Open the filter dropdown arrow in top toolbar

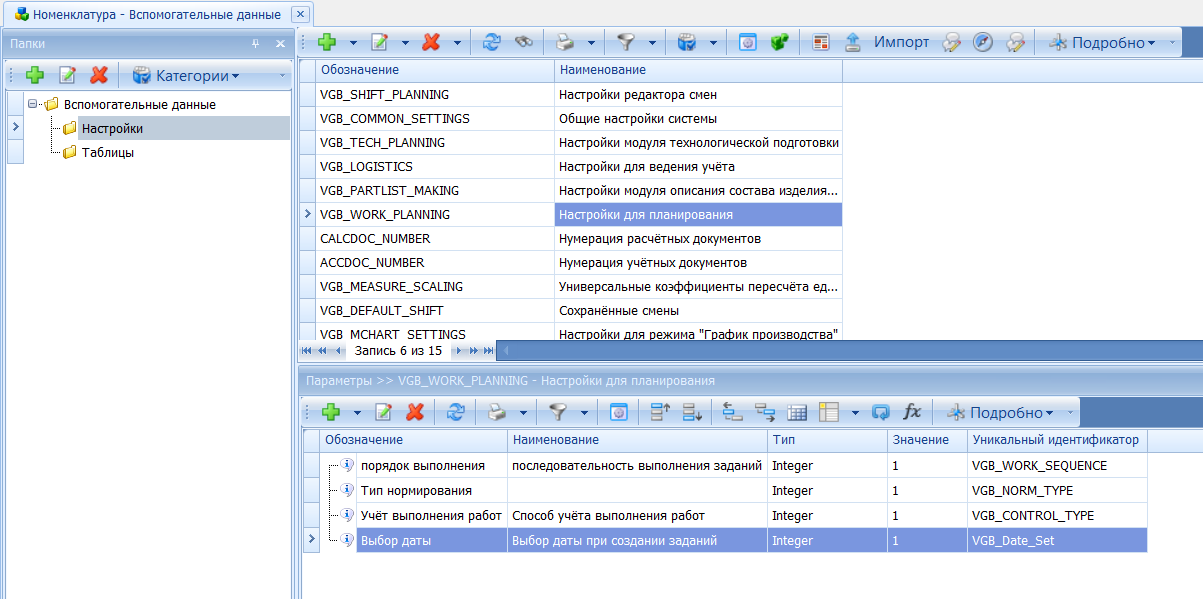click(652, 42)
